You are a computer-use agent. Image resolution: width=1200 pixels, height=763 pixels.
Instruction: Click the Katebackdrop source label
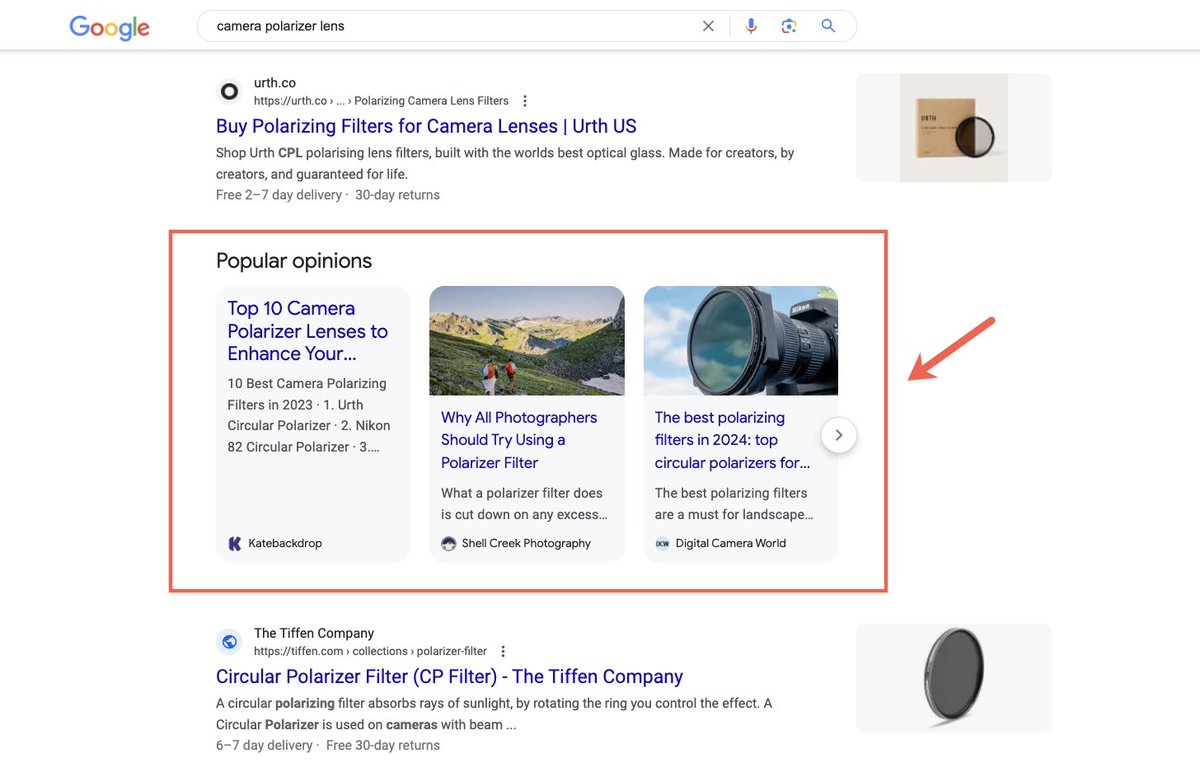[x=285, y=544]
